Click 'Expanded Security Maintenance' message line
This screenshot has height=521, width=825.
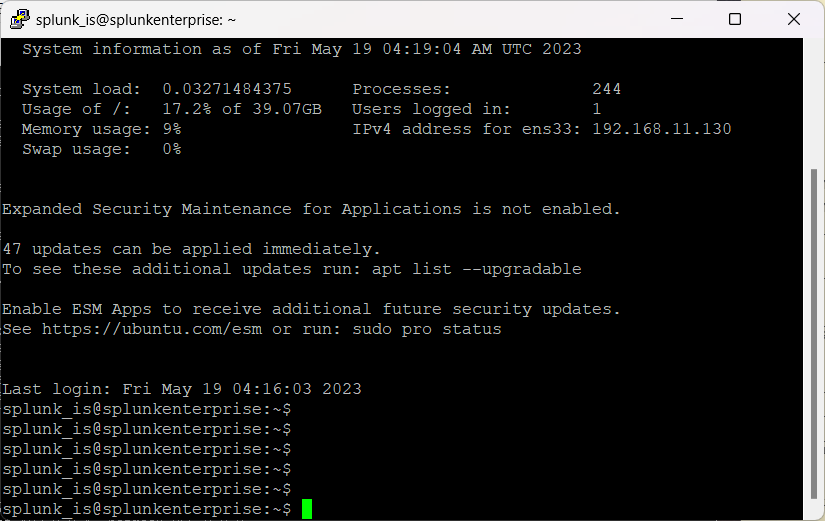pyautogui.click(x=311, y=209)
